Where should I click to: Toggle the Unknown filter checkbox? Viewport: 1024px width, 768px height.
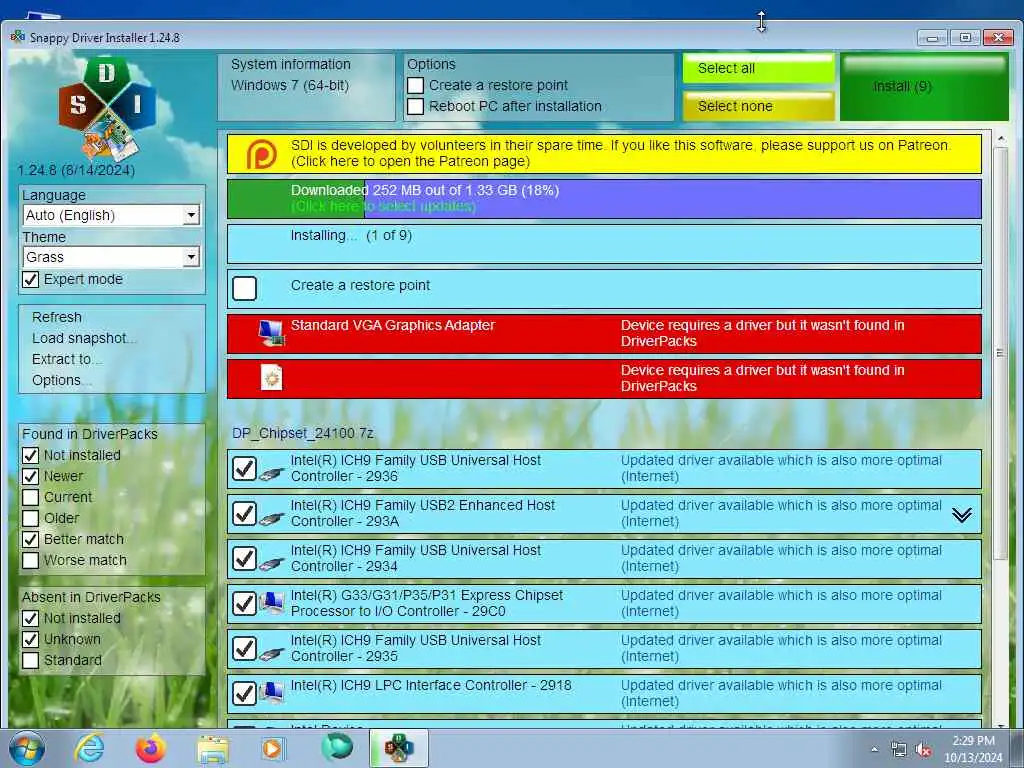[31, 639]
